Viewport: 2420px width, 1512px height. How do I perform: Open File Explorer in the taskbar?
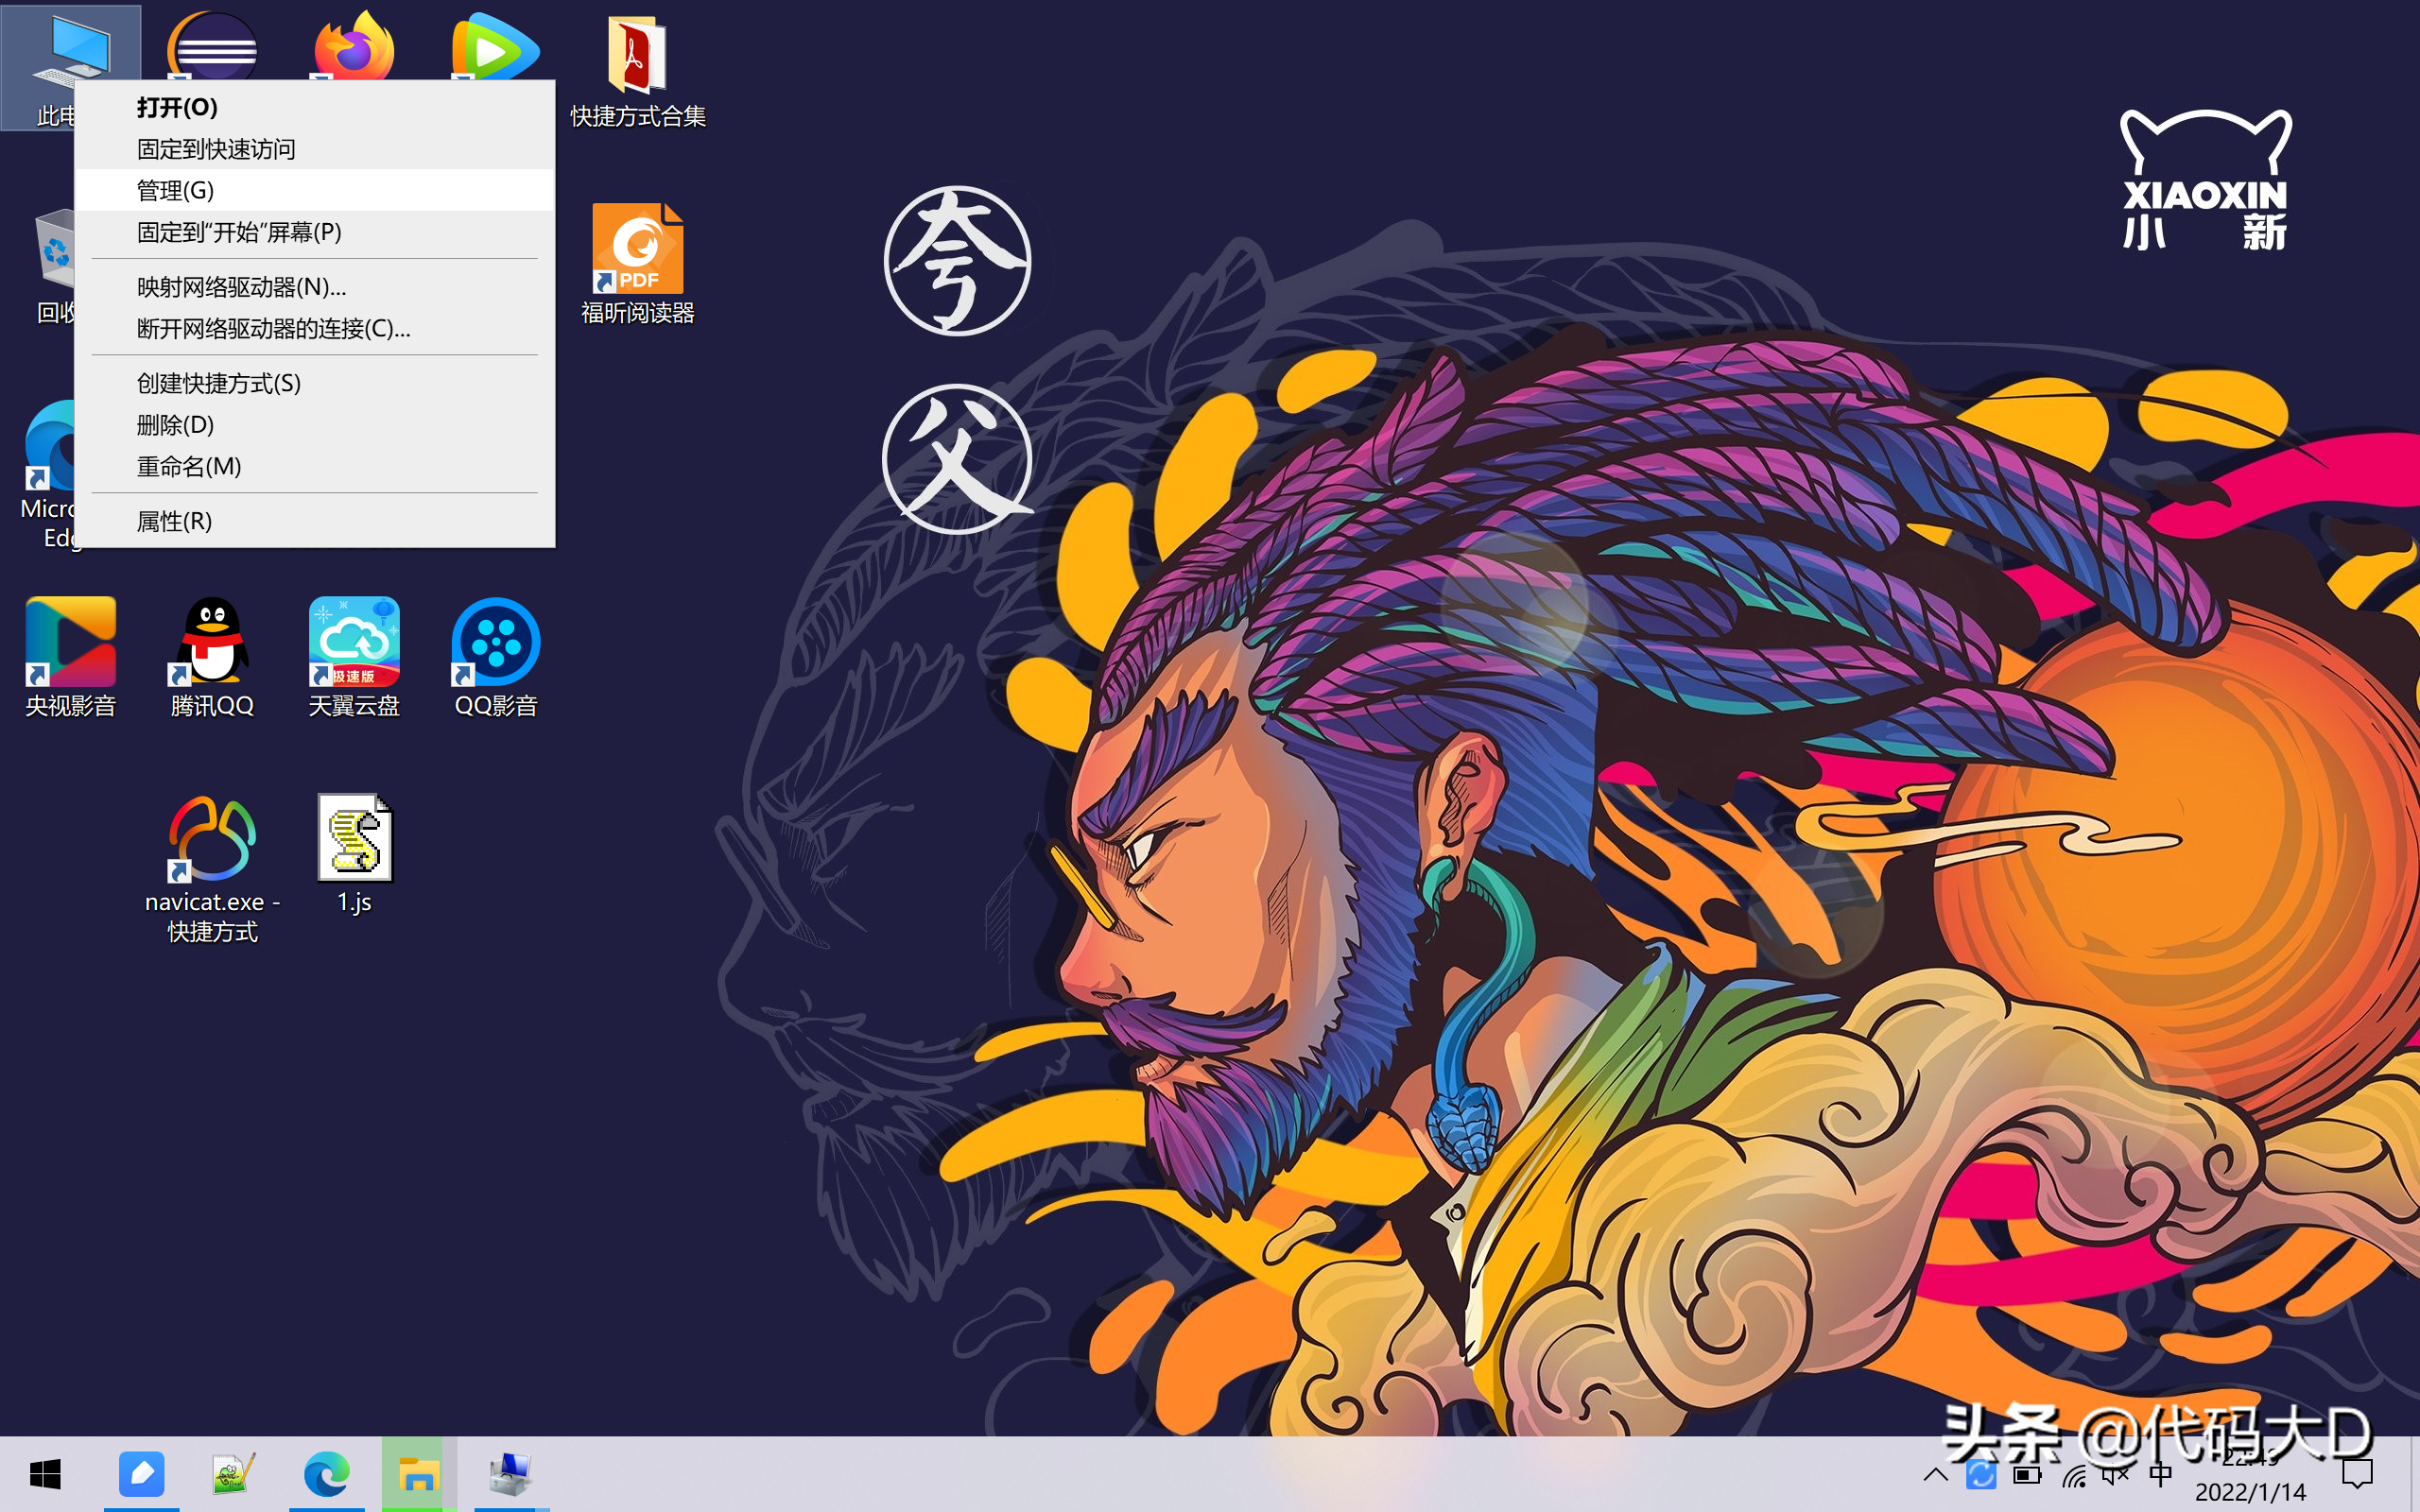click(x=419, y=1475)
